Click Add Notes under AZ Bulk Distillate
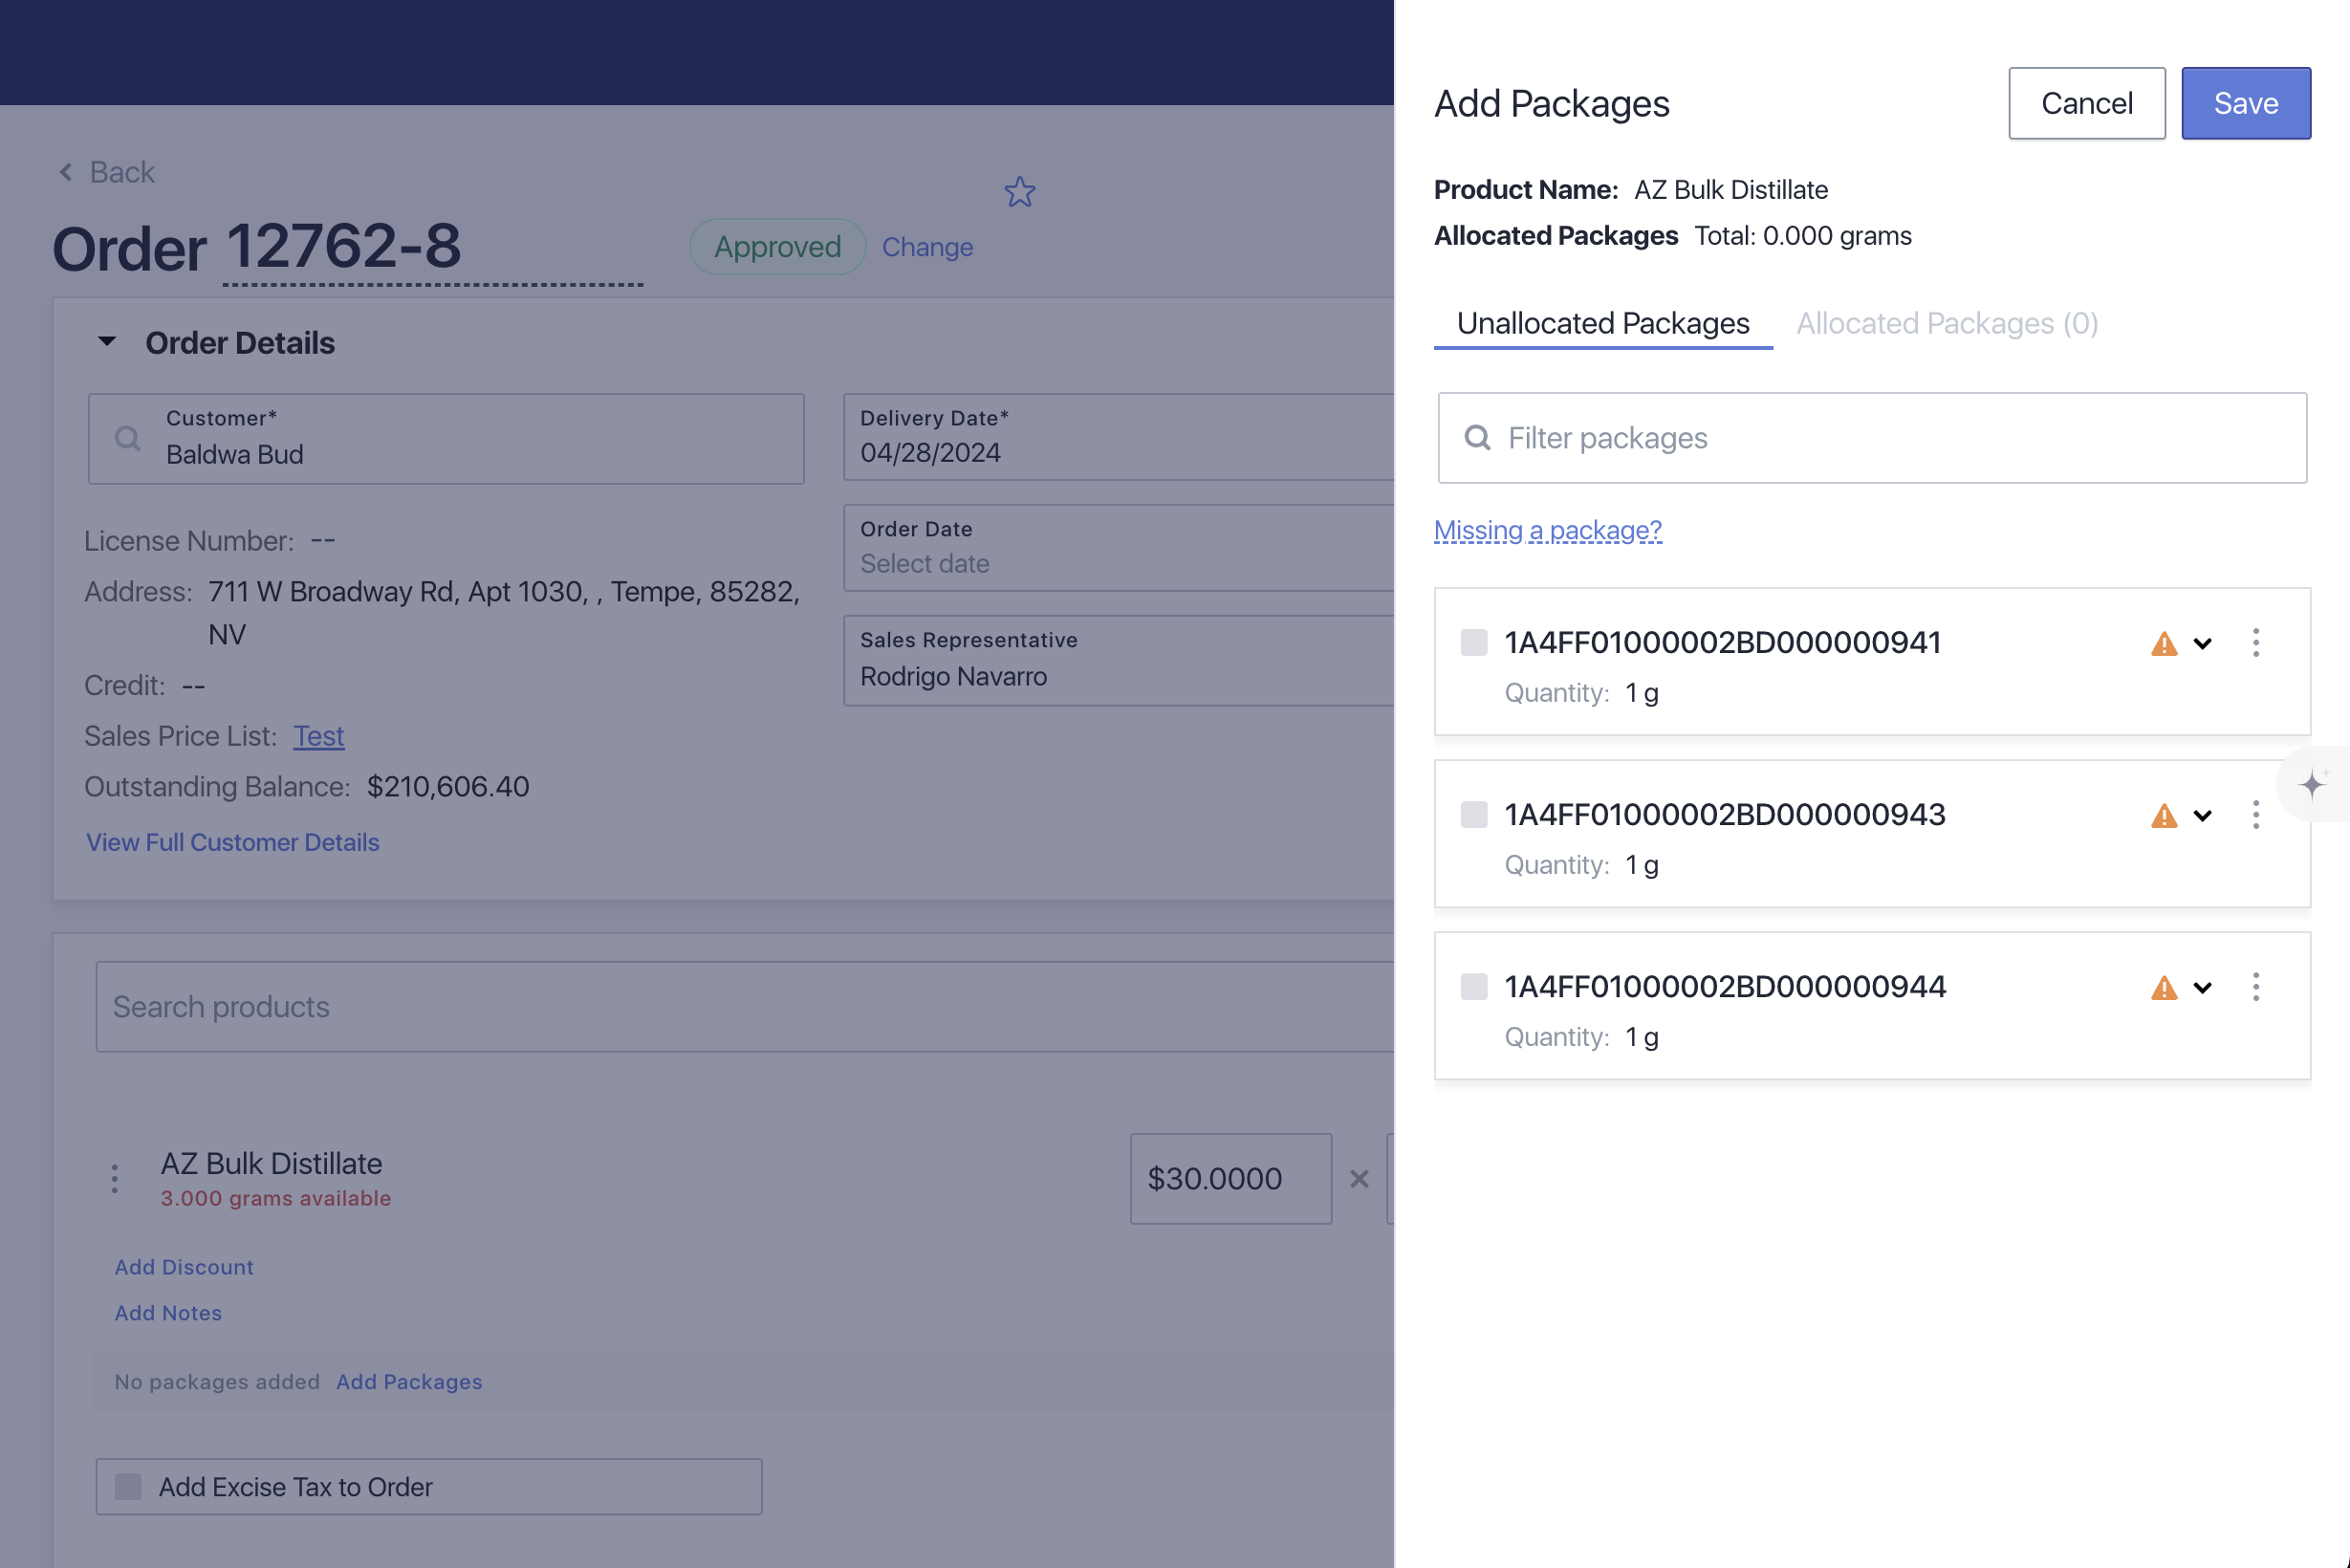 (168, 1313)
